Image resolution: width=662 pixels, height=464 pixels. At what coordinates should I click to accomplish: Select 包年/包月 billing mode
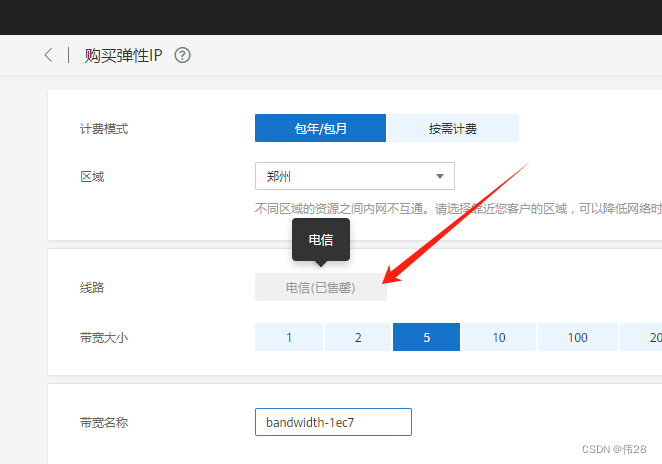tap(321, 128)
